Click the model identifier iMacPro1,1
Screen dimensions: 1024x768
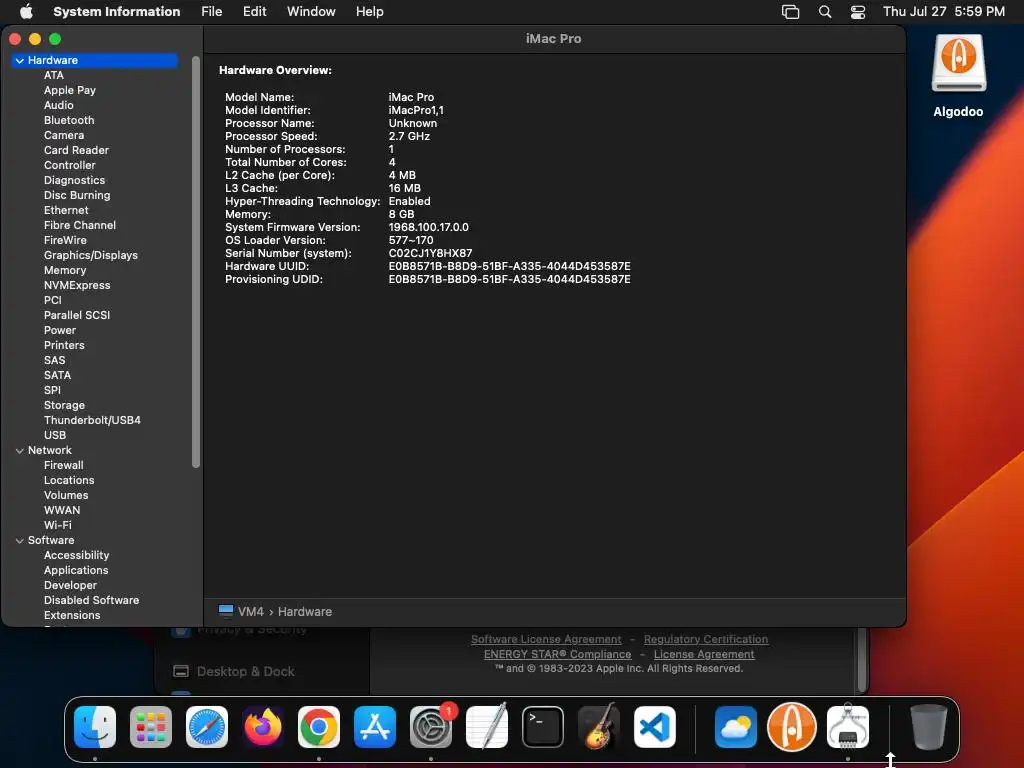[416, 110]
